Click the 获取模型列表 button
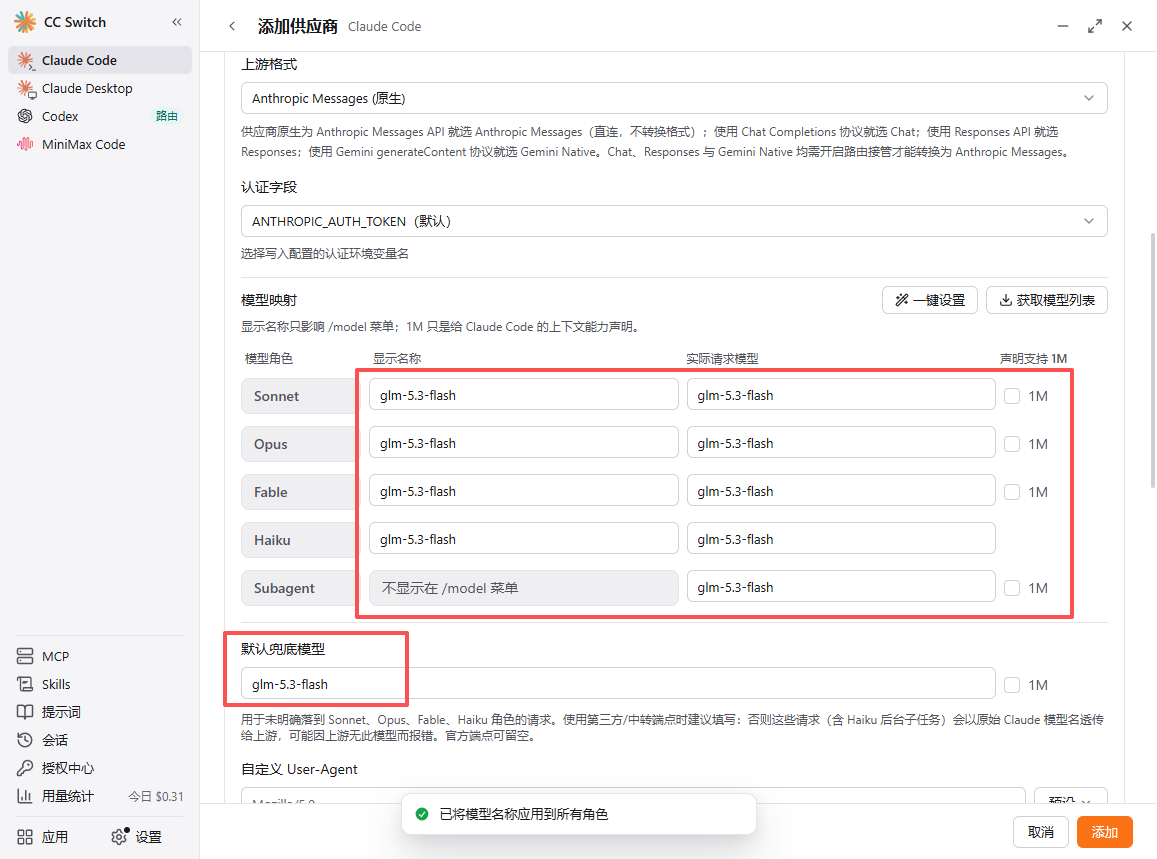The height and width of the screenshot is (859, 1157). pyautogui.click(x=1046, y=300)
